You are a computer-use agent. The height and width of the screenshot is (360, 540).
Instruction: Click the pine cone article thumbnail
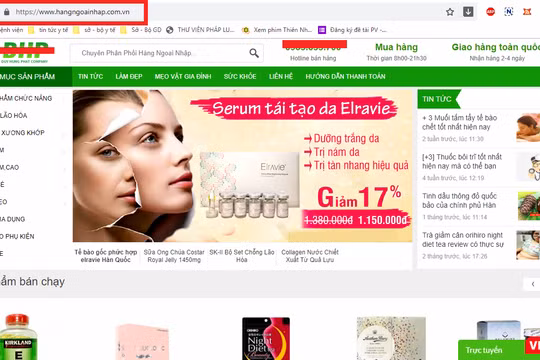coord(529,206)
